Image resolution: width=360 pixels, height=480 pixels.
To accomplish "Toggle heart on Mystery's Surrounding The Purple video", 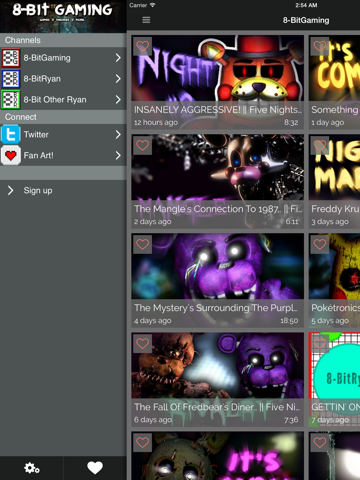I will pos(143,244).
